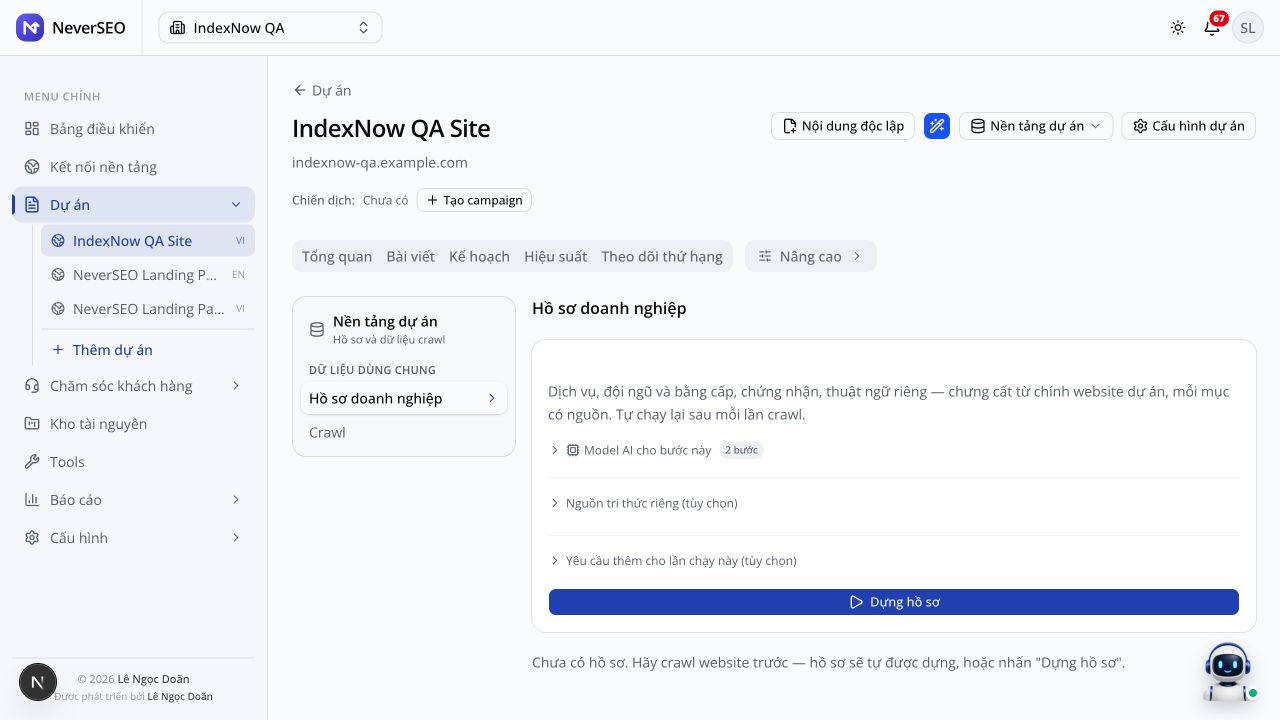Expand Yêu cầu thêm cho lần chạy này

click(673, 561)
